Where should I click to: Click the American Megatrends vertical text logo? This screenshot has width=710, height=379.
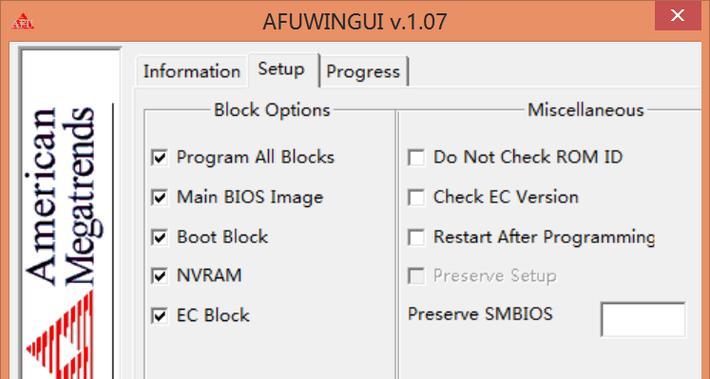coord(60,196)
